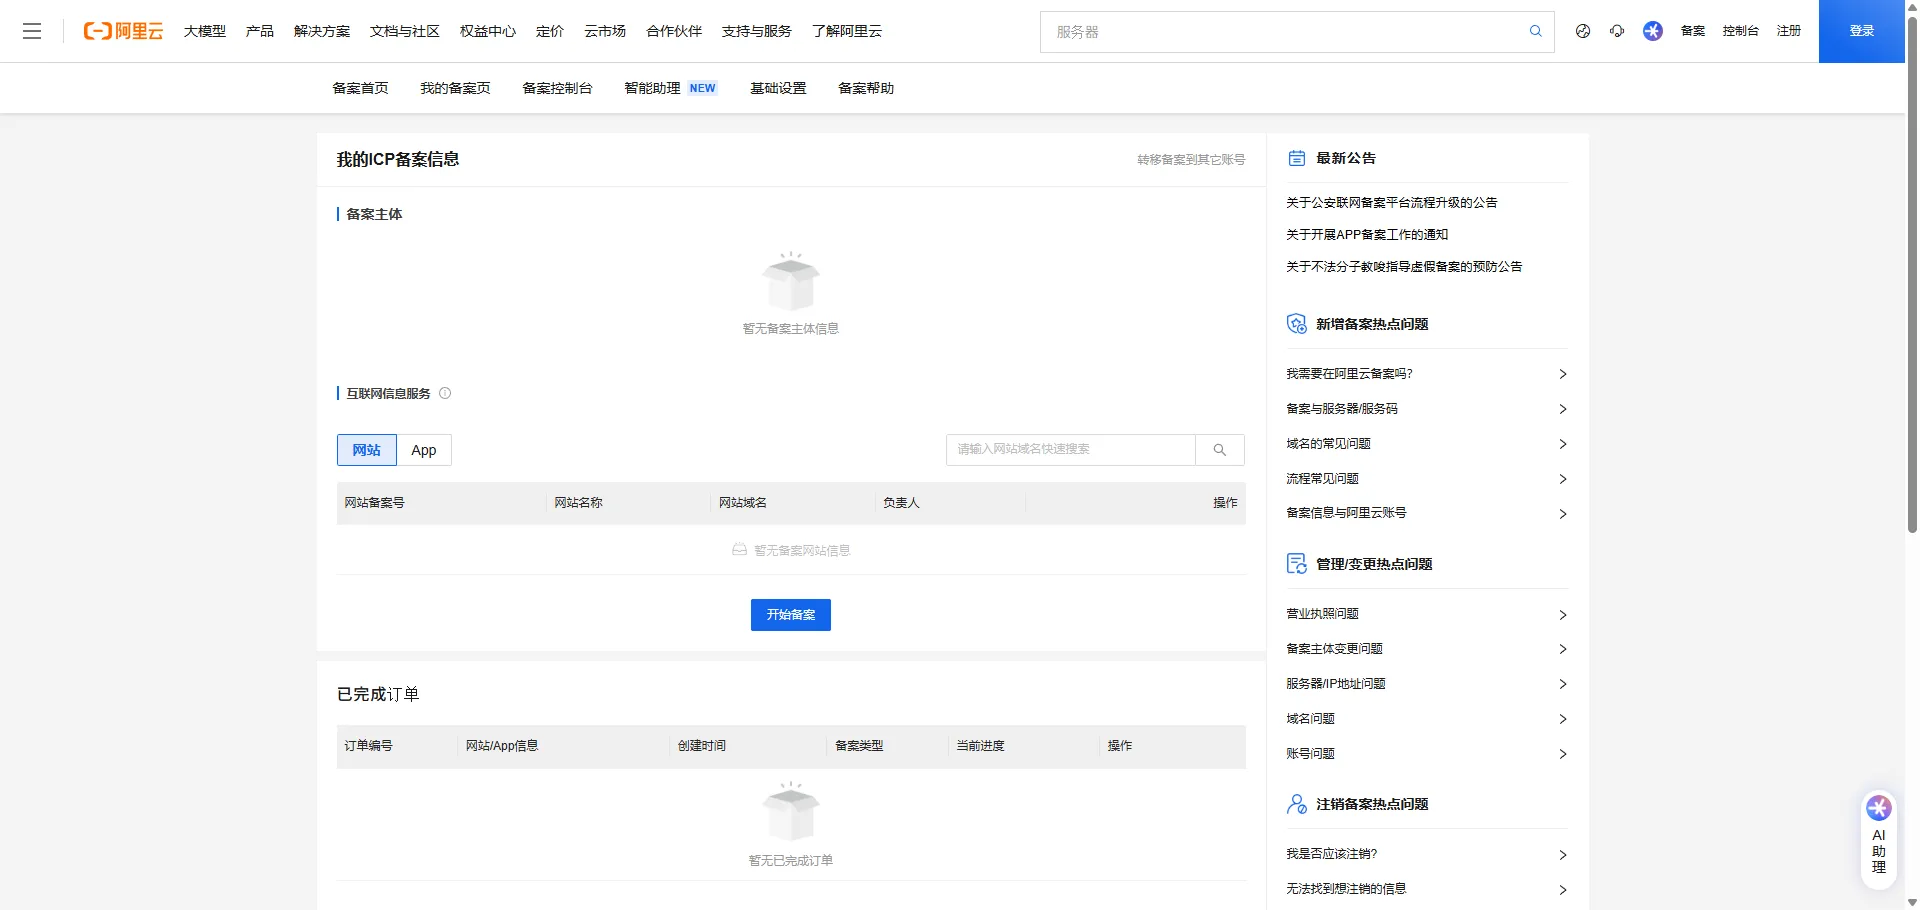Screen dimensions: 1920x910
Task: Expand the 我需要在阿里云备案吗? question
Action: click(x=1426, y=374)
